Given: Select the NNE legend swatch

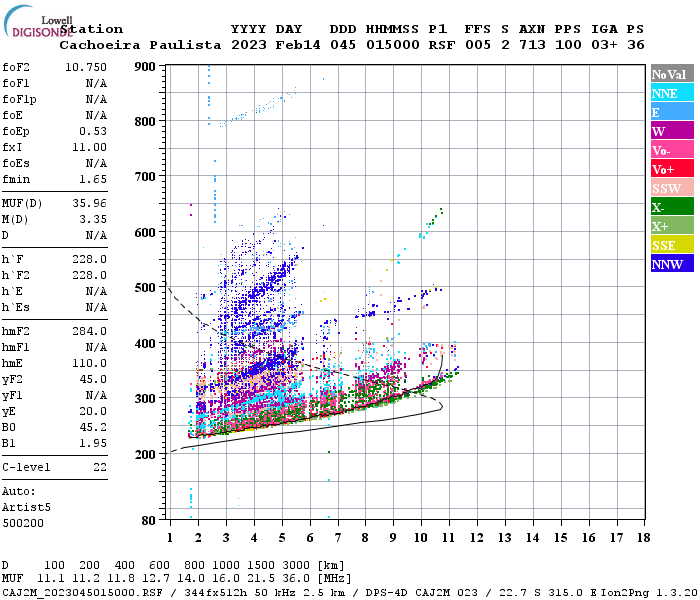Looking at the screenshot, I should 672,93.
